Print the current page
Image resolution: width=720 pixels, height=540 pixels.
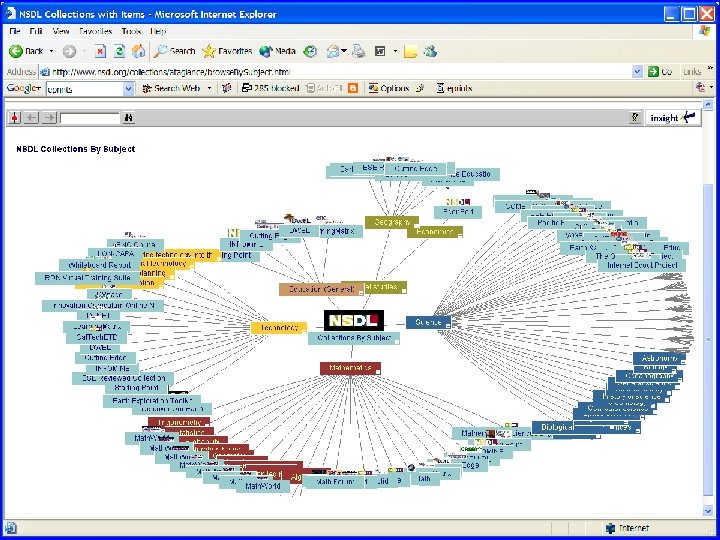click(x=359, y=51)
